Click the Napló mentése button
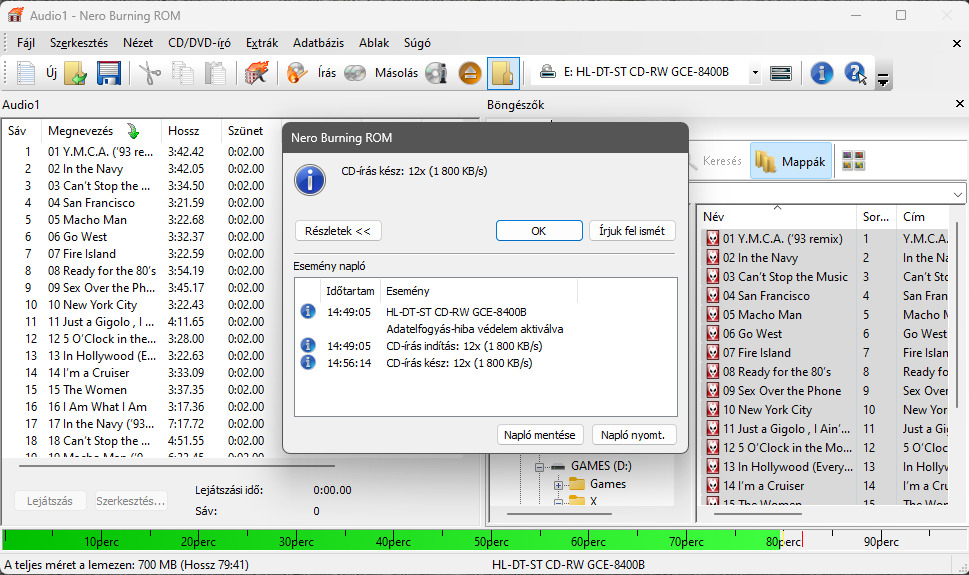Screen dimensions: 969x575 (540, 435)
